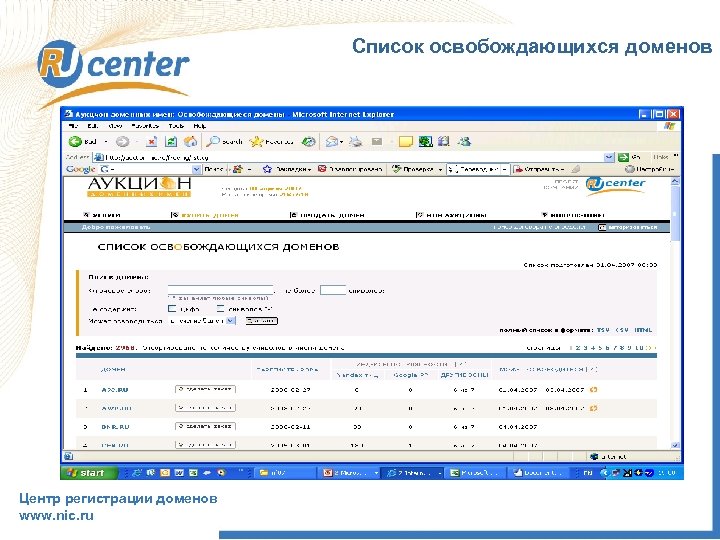
Task: Open the View menu
Action: 115,126
